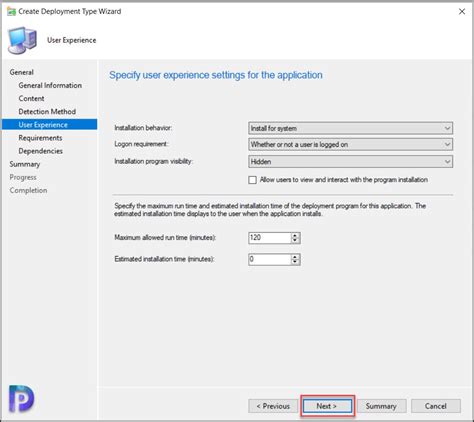Decrease maximum allowed run time value
This screenshot has width=474, height=422.
[295, 241]
